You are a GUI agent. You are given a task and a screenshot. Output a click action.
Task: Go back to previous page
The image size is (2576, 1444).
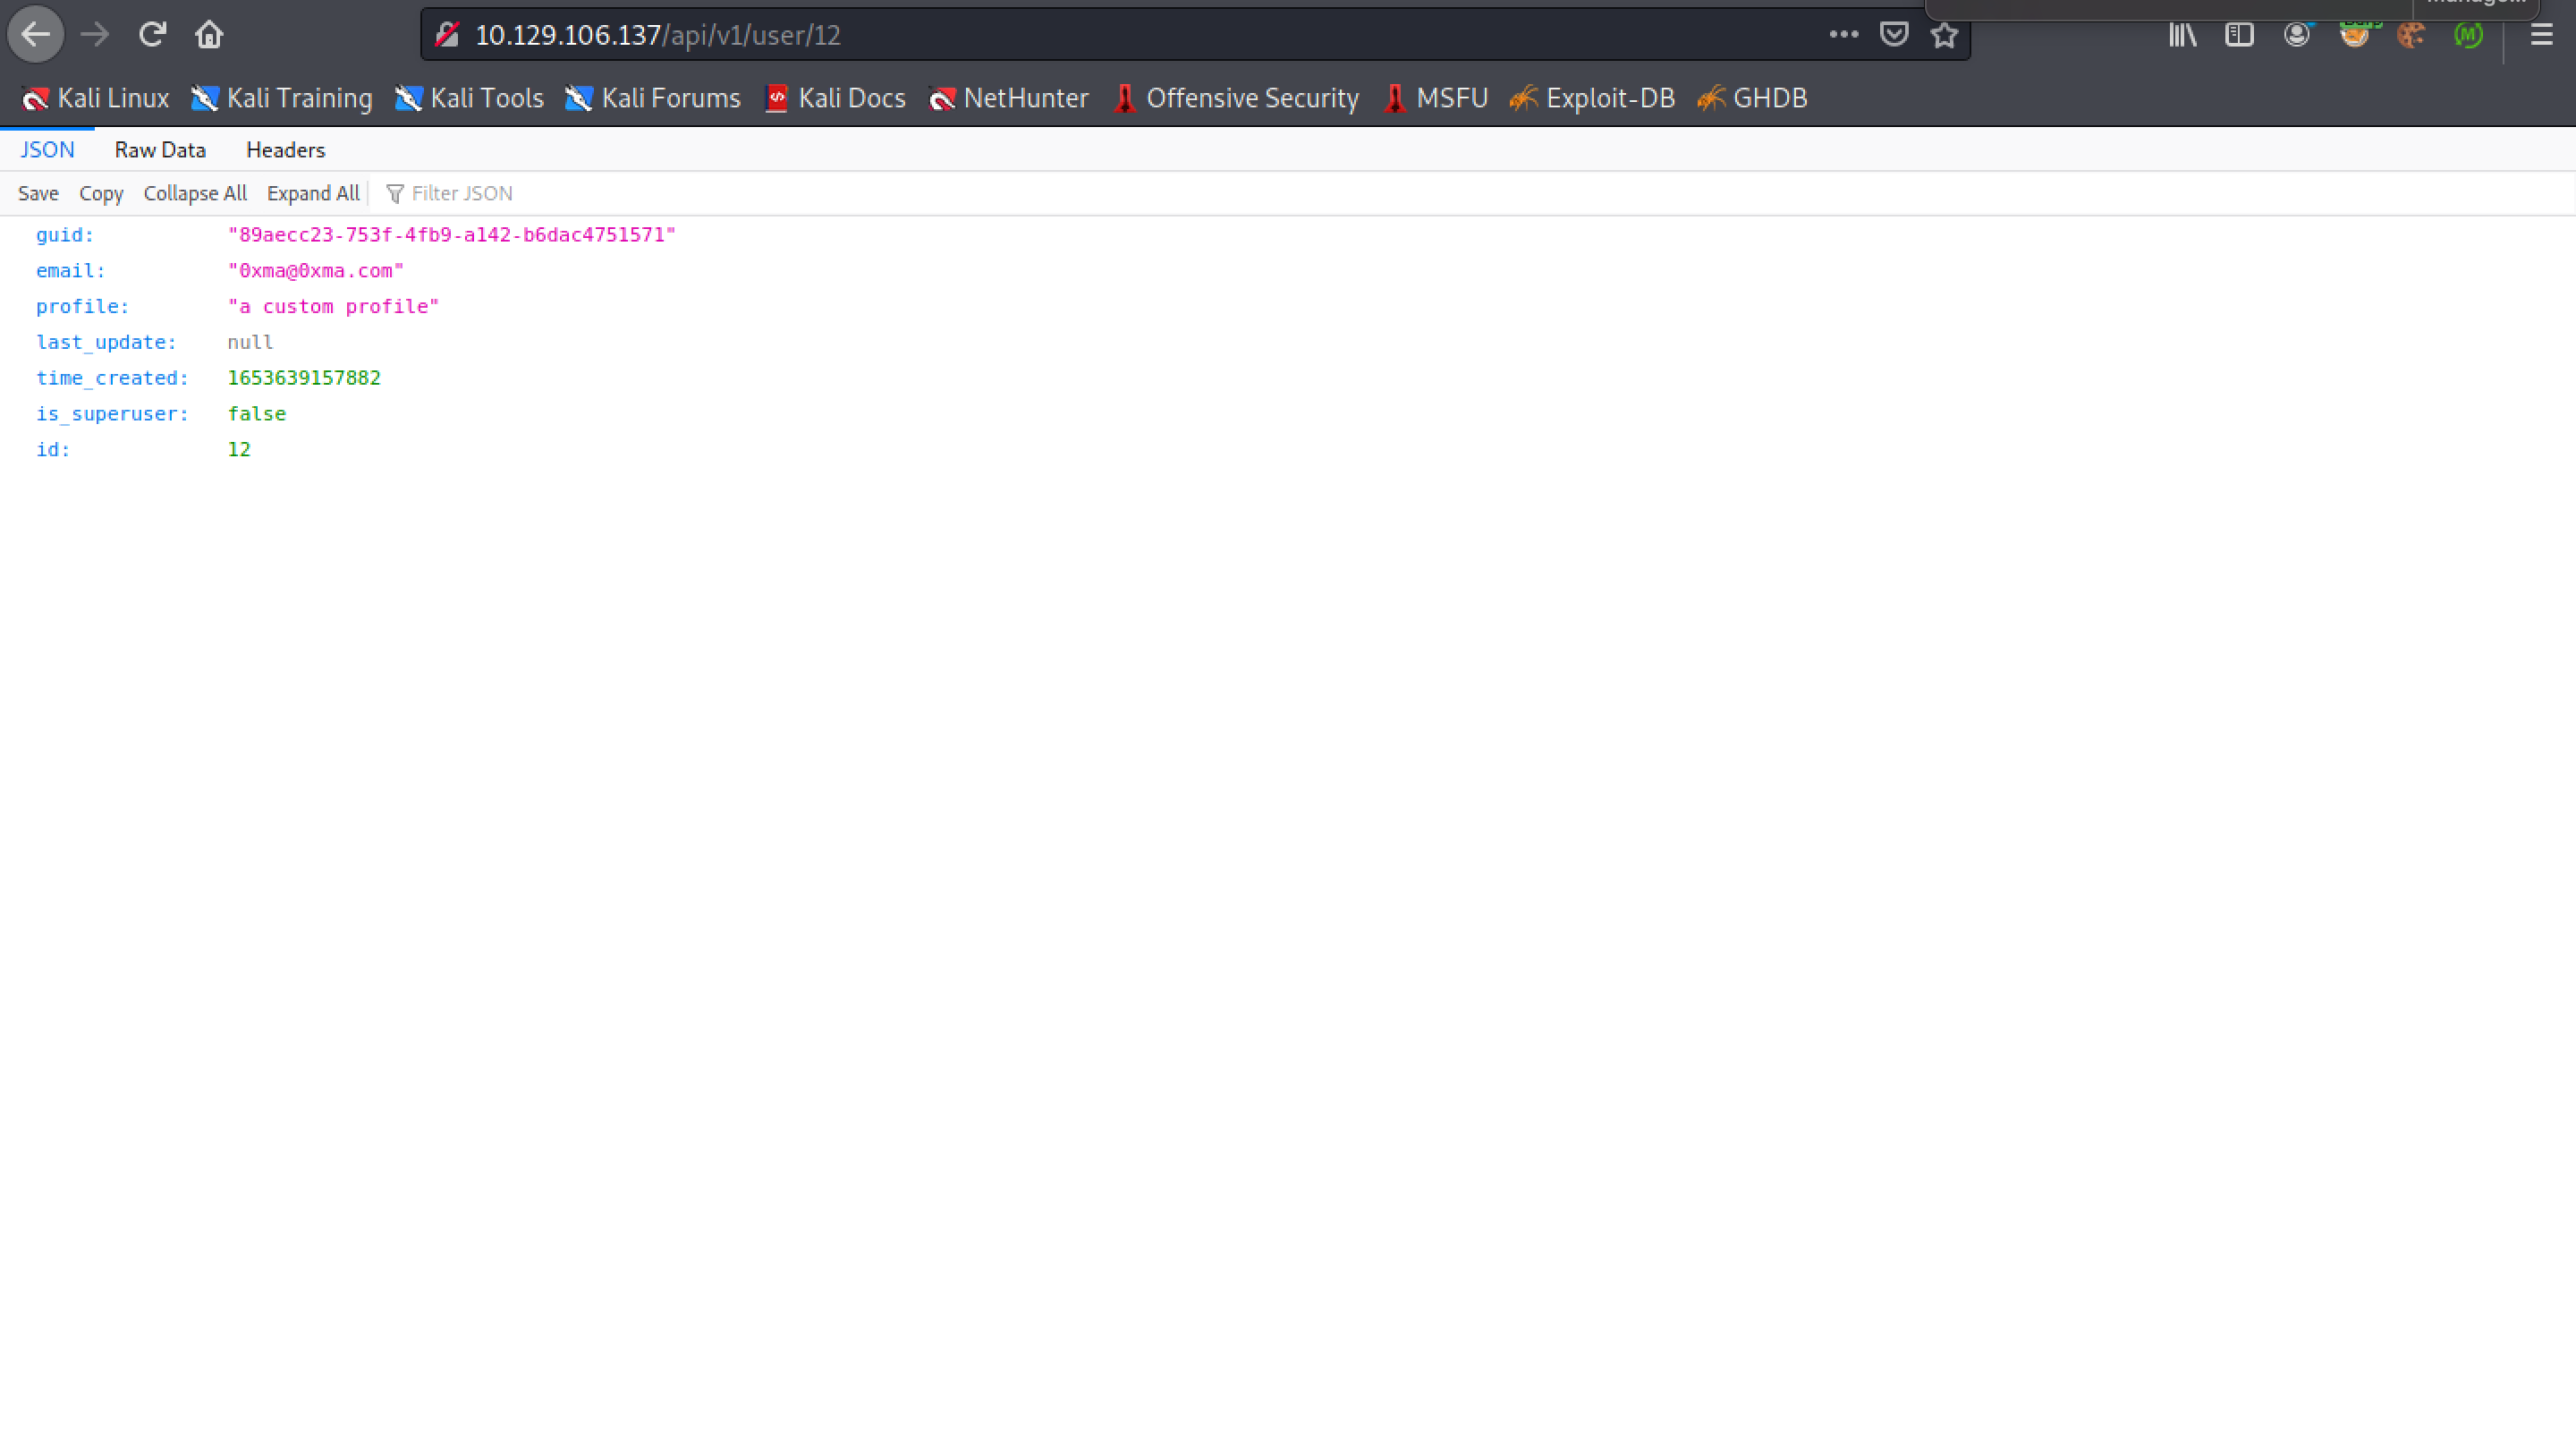coord(36,35)
